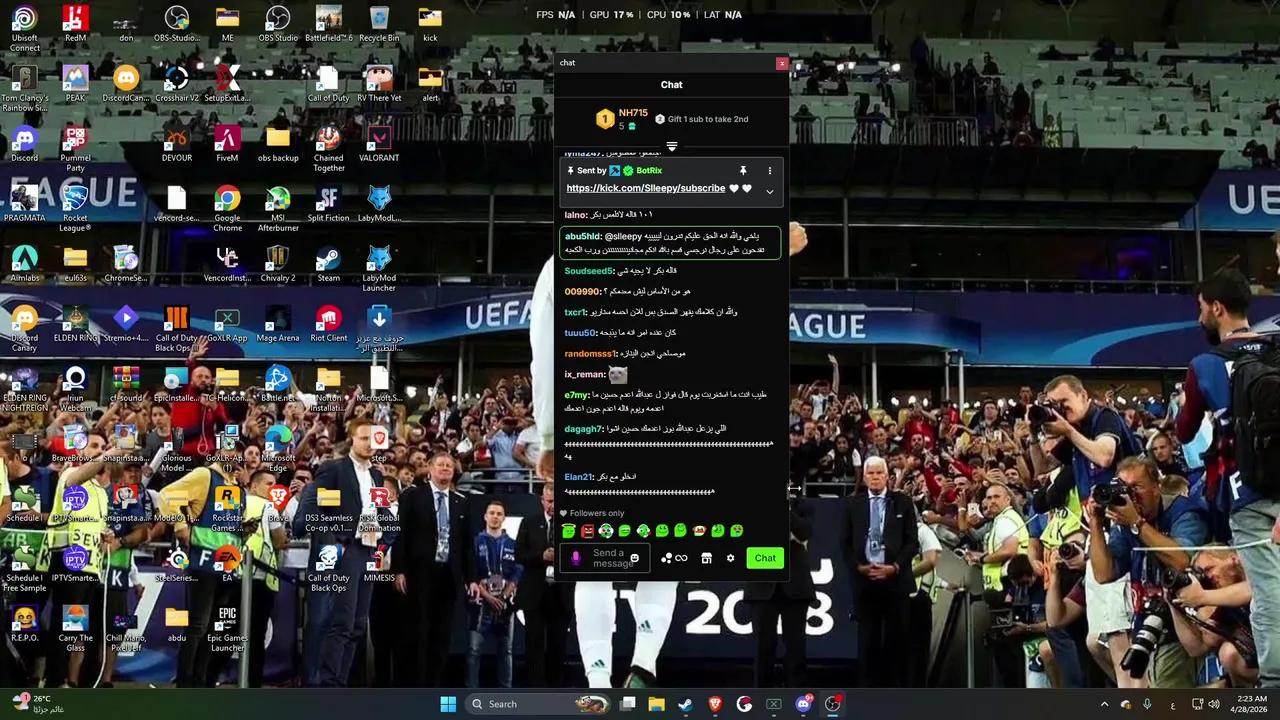1280x720 pixels.
Task: Open the emoji picker in message box
Action: 634,558
